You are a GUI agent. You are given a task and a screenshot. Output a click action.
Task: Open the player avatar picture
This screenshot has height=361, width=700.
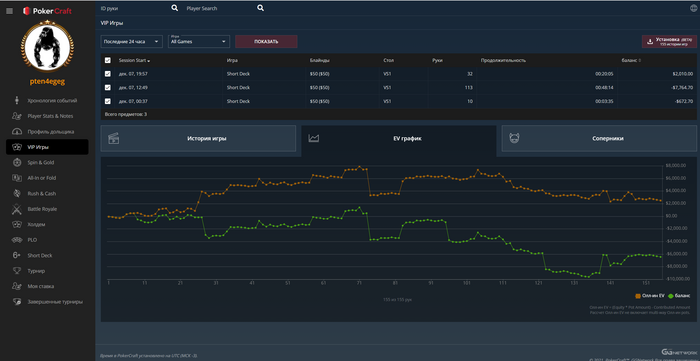47,46
